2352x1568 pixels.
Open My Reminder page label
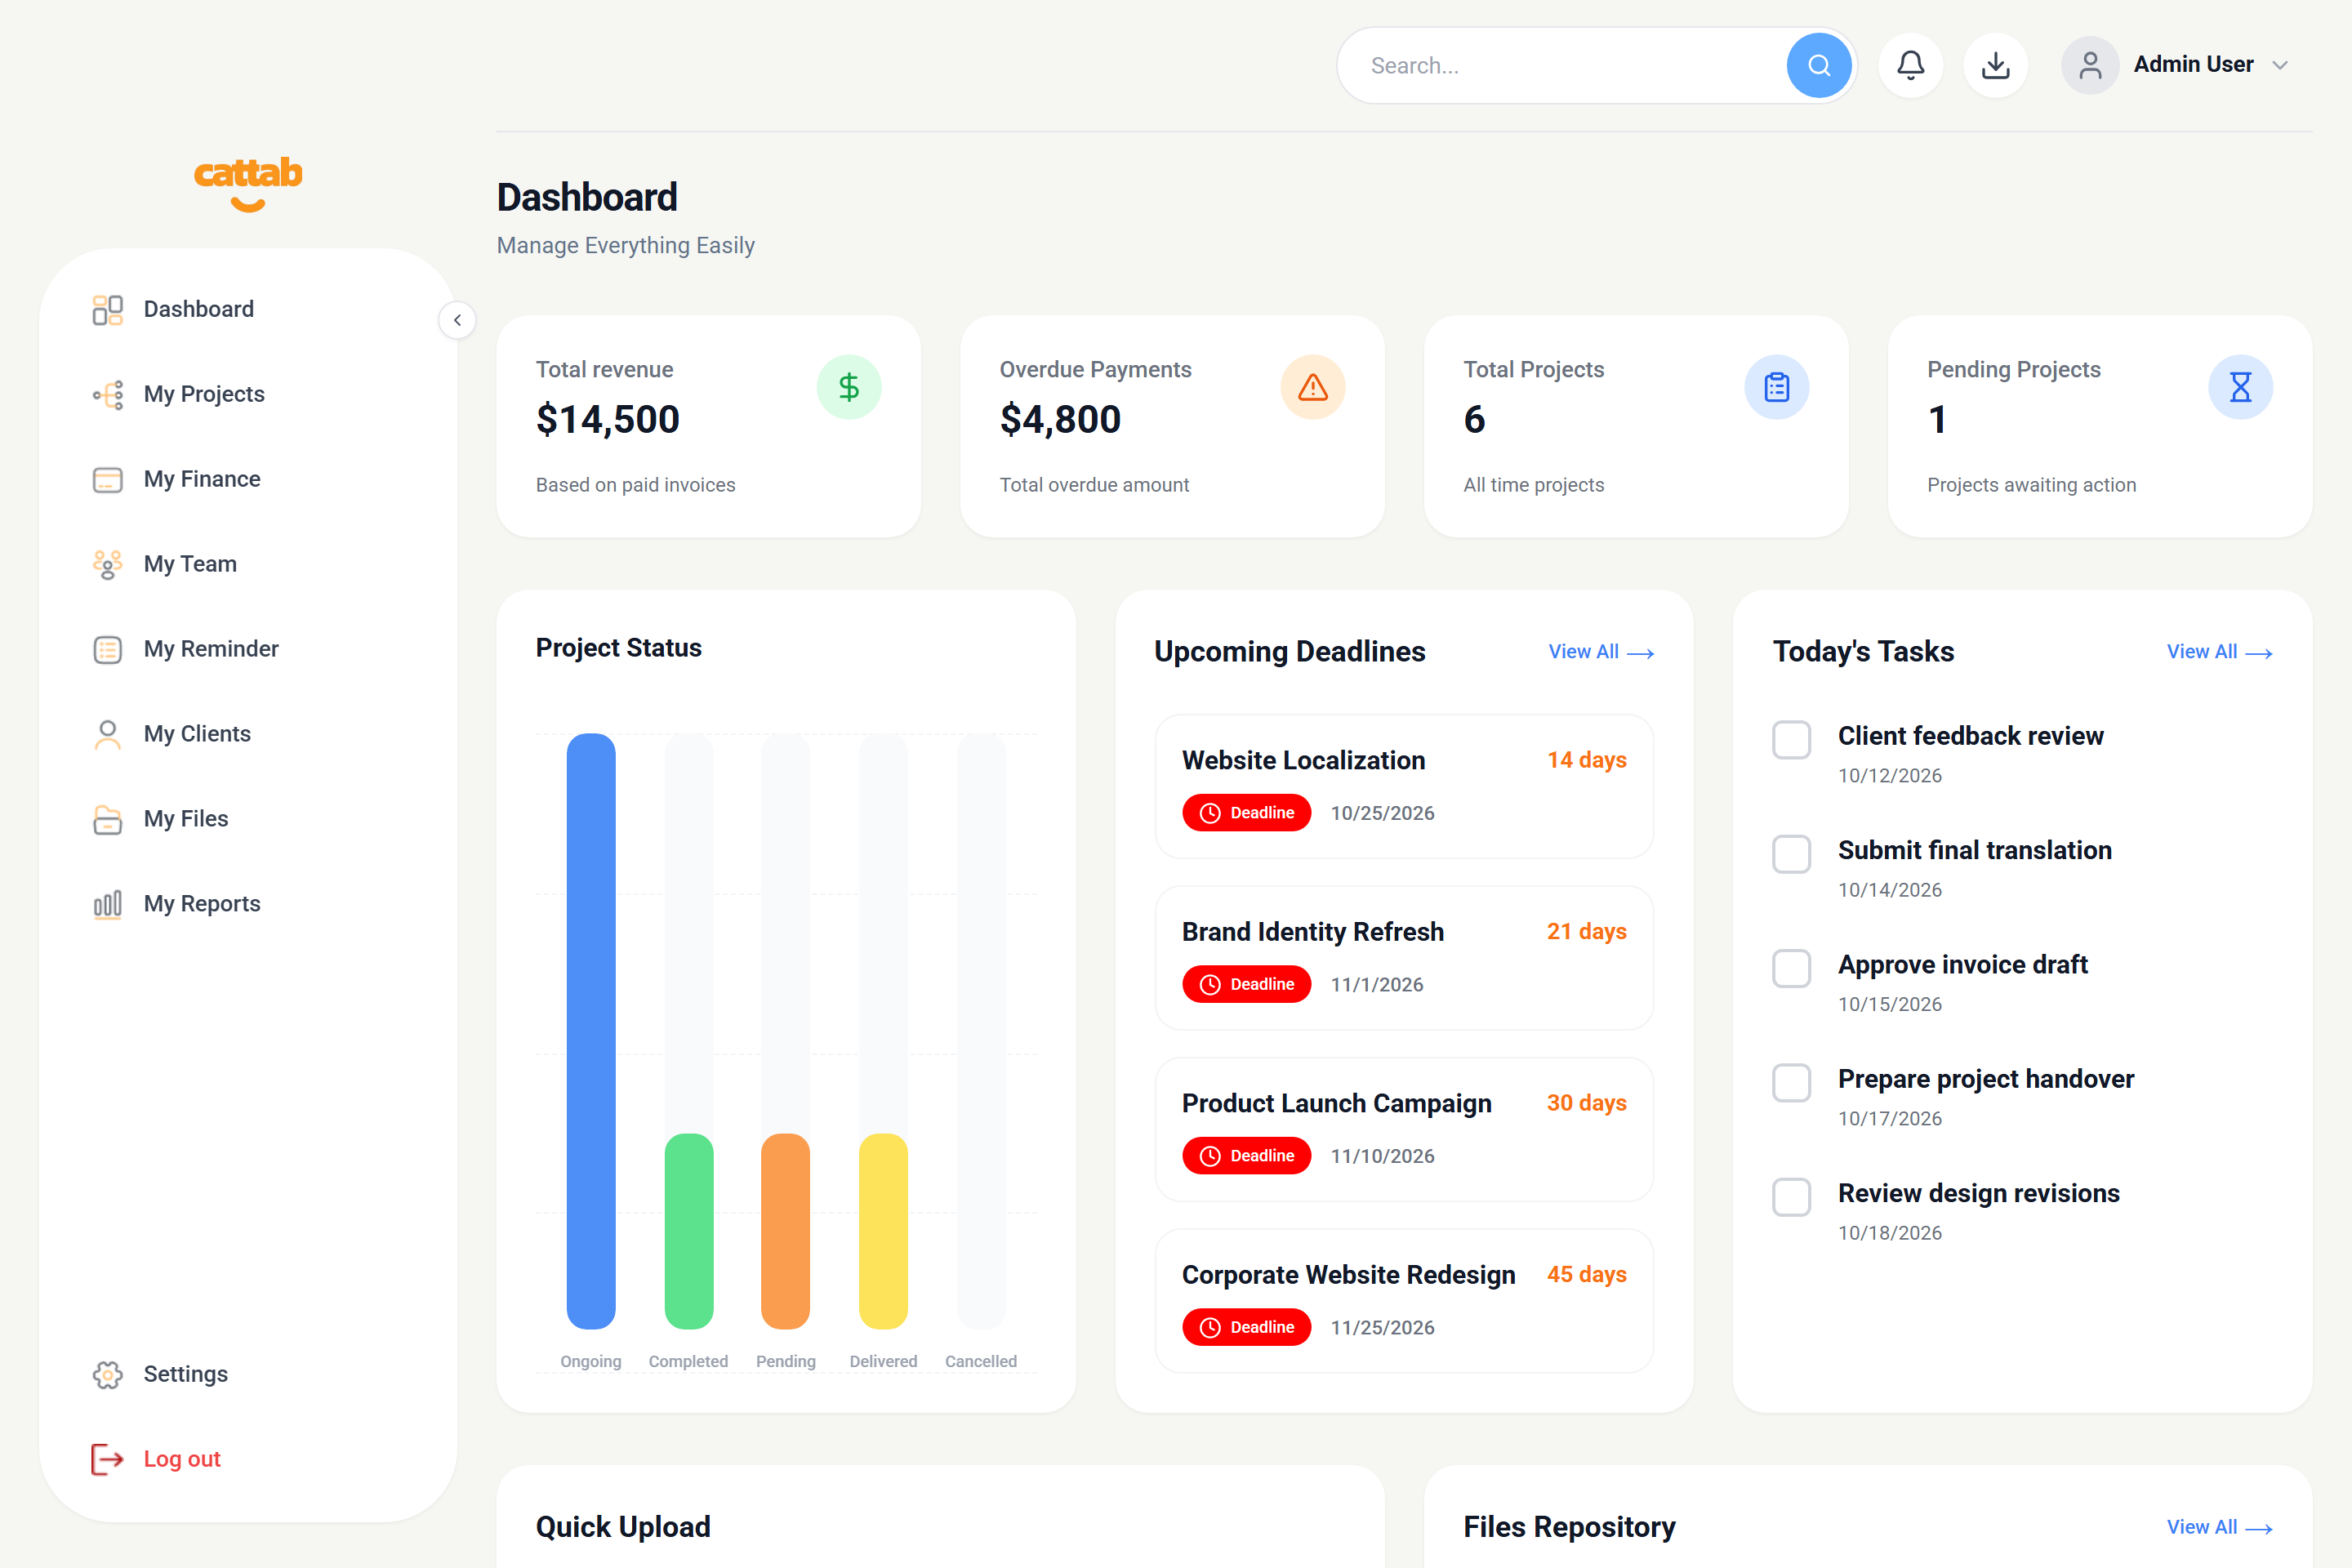211,649
